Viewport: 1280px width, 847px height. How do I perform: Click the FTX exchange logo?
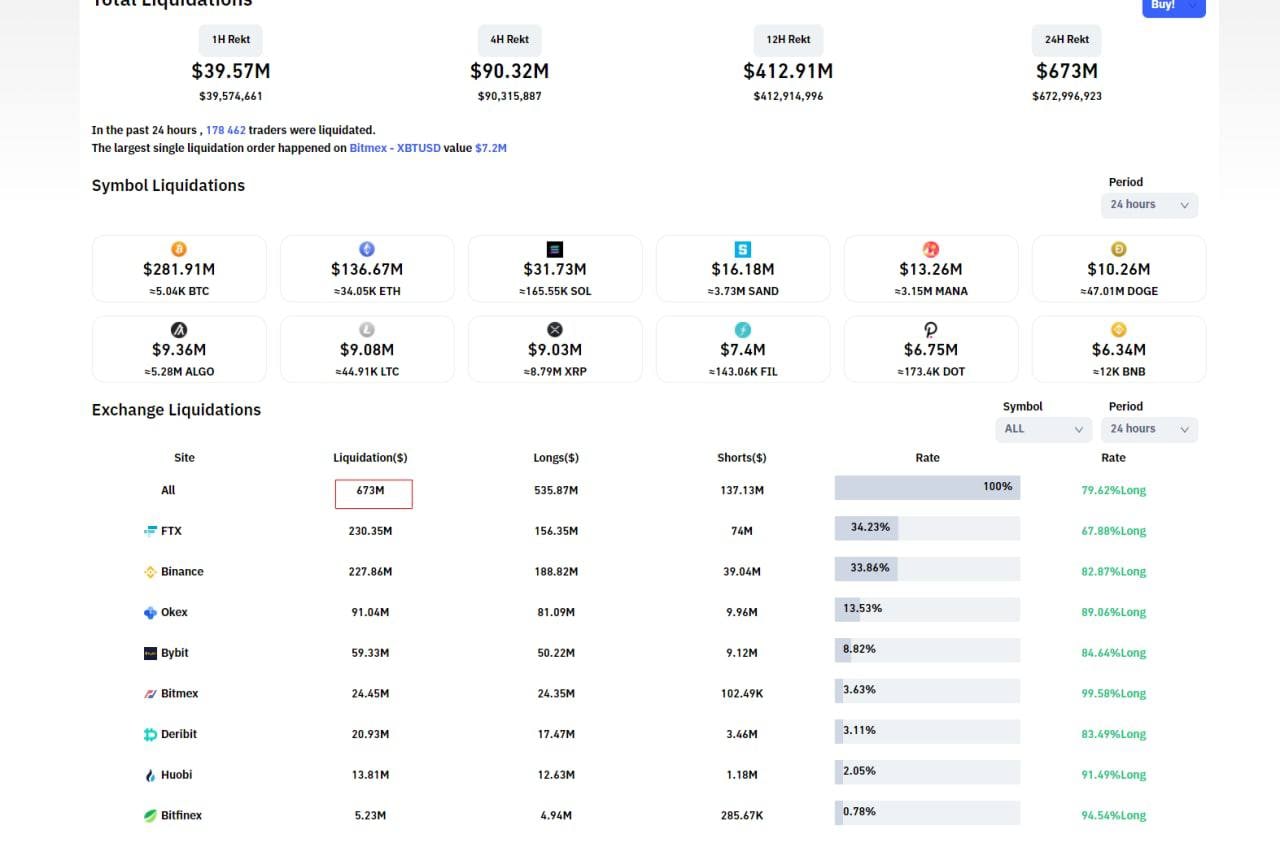151,531
